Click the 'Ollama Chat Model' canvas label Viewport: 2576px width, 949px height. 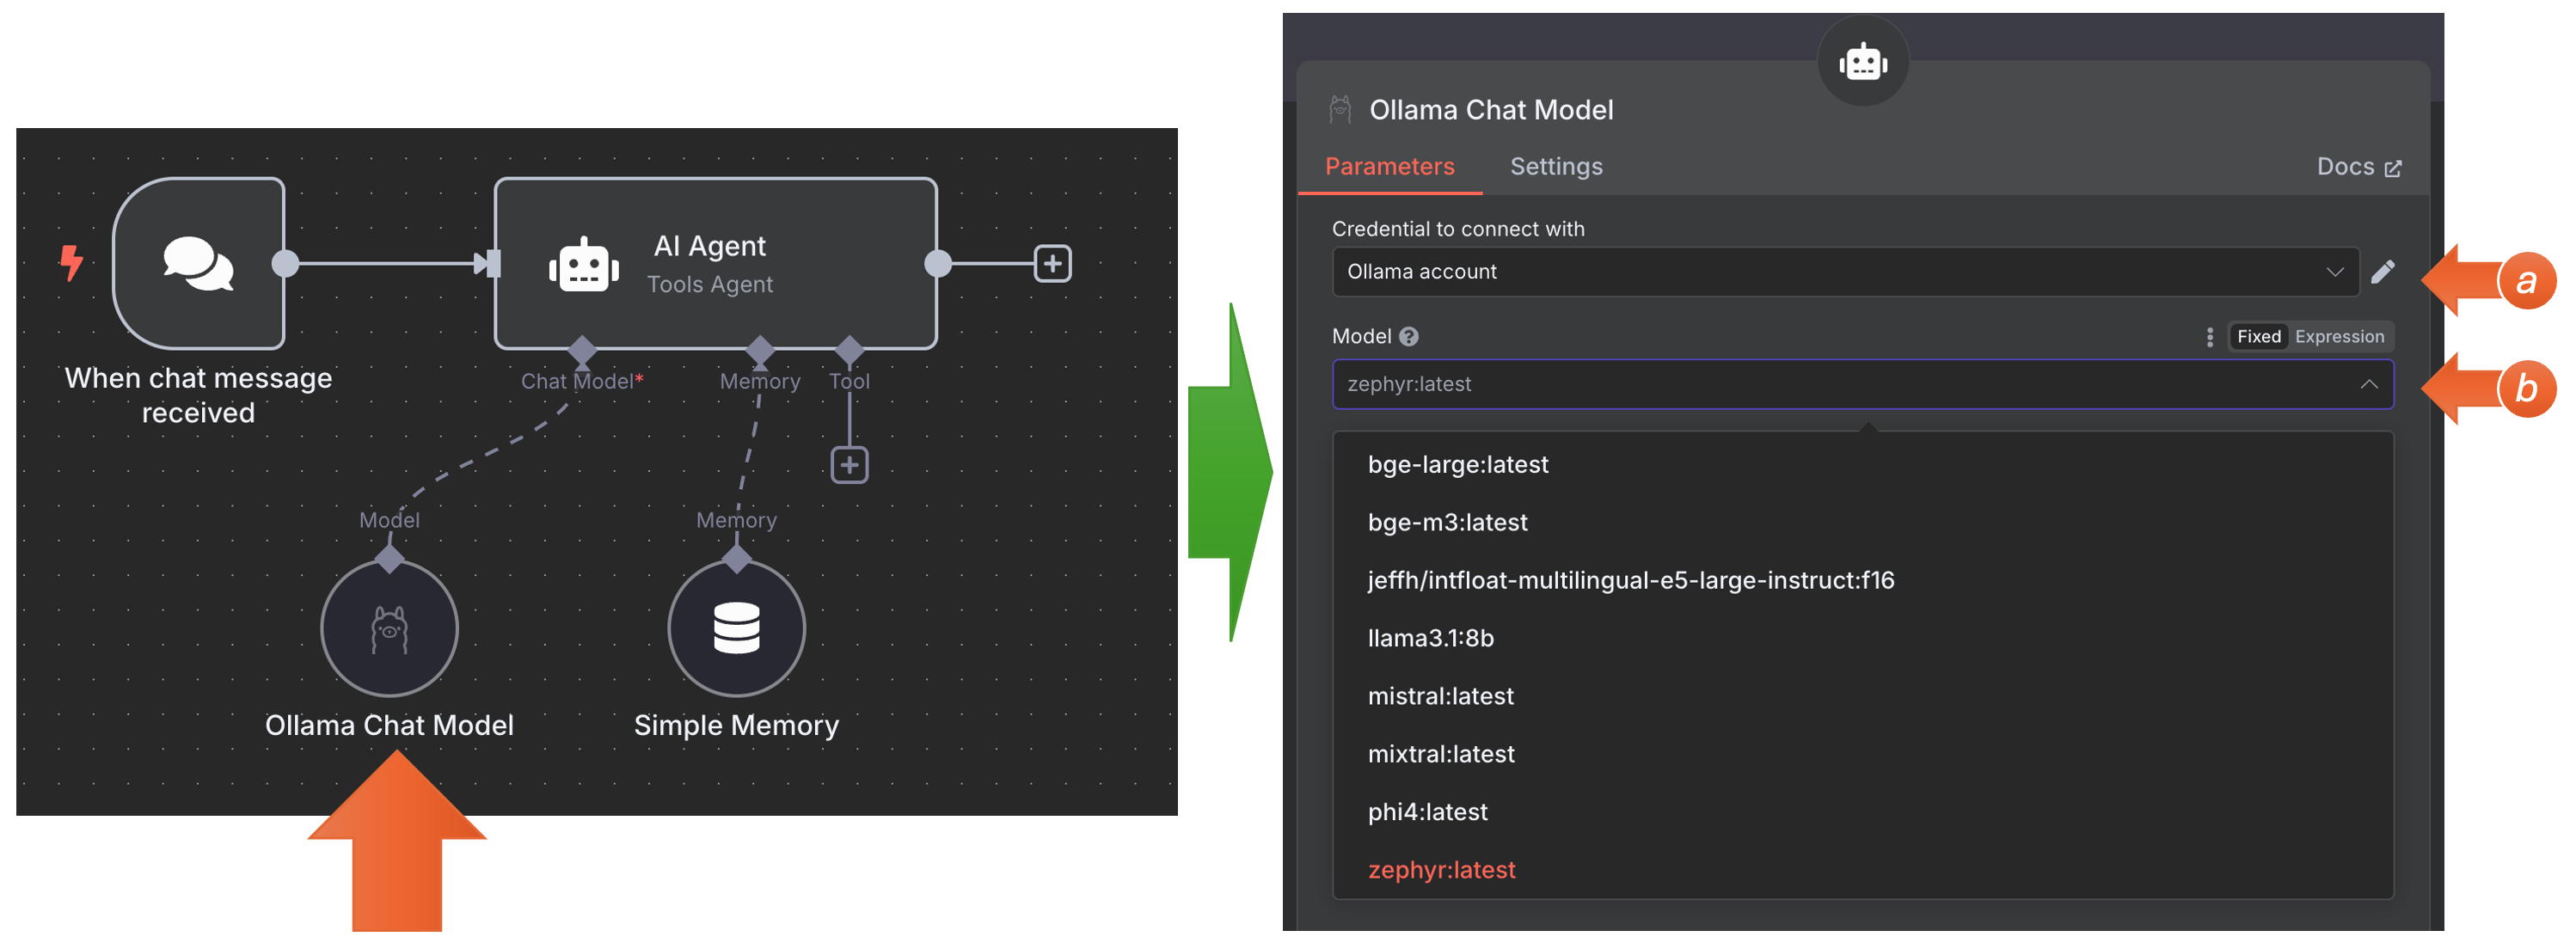click(389, 725)
